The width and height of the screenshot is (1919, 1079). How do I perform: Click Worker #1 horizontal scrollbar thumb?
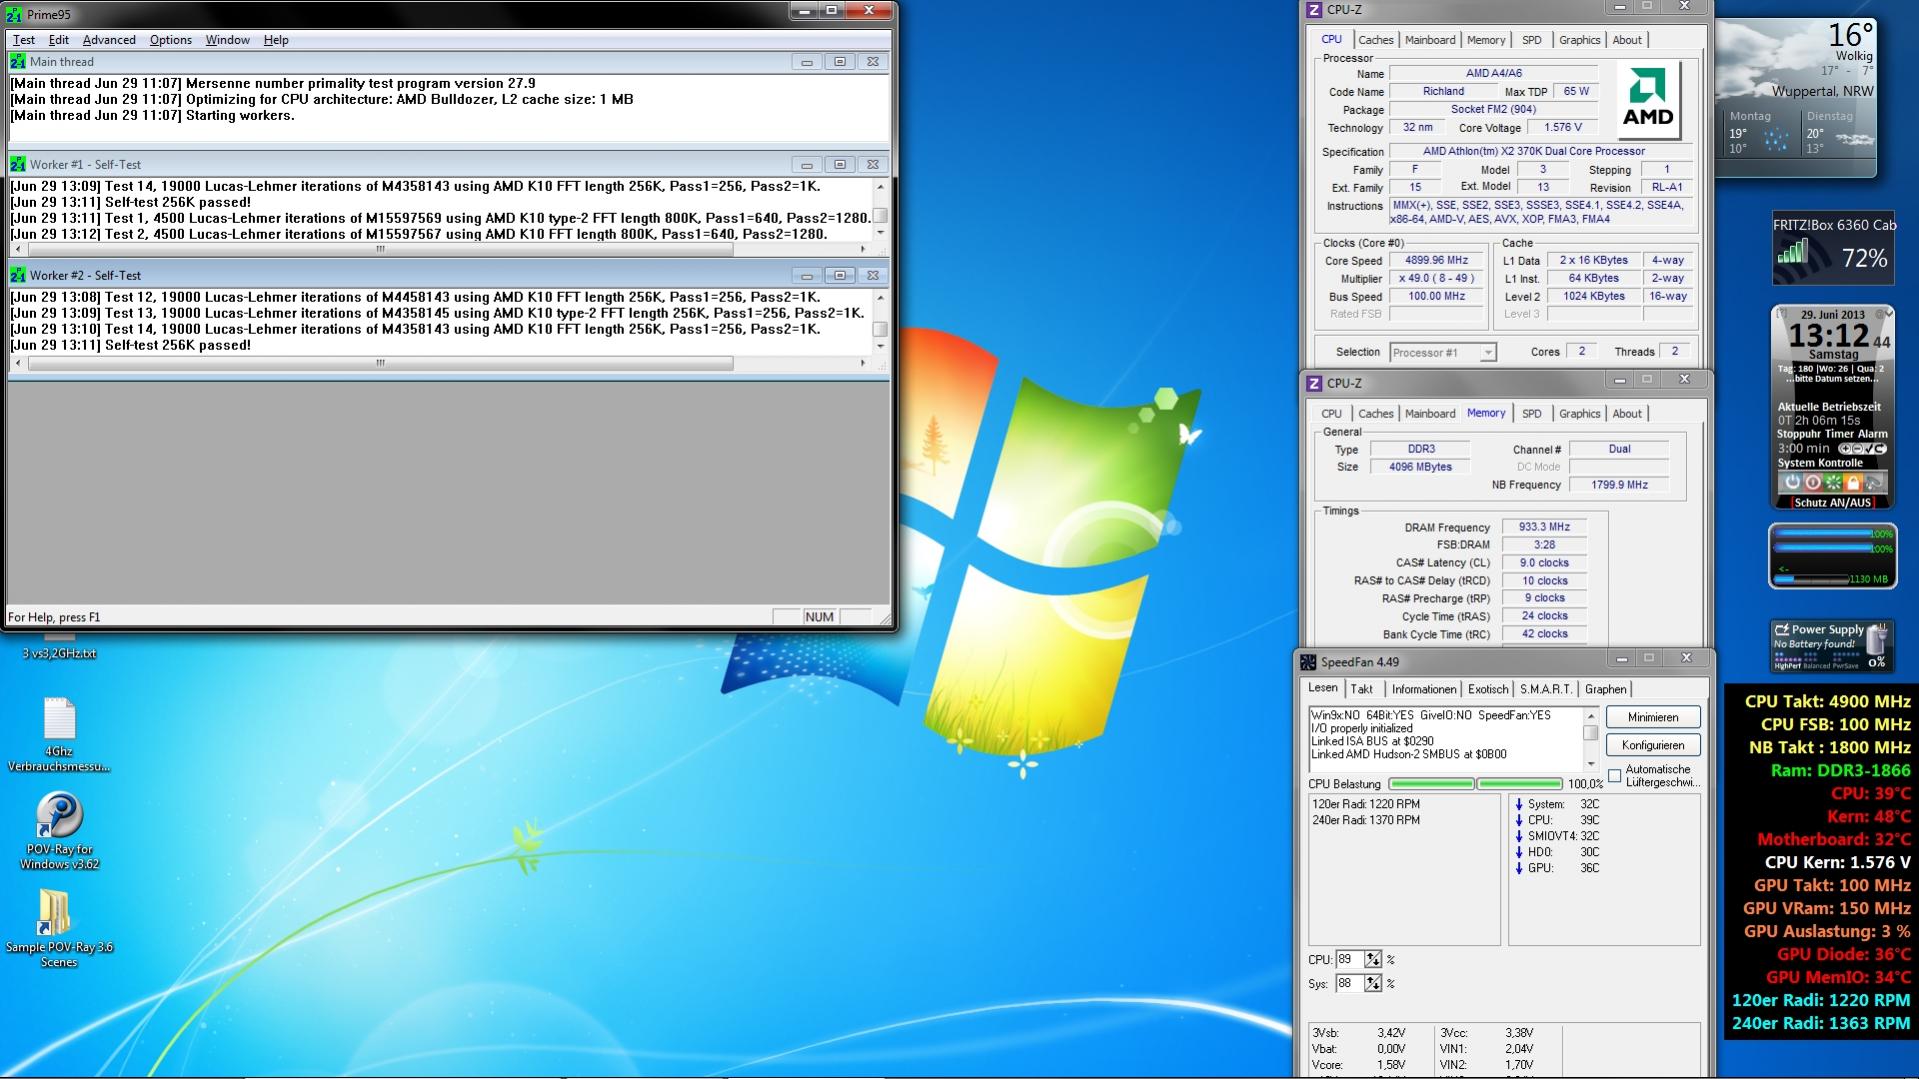pyautogui.click(x=380, y=250)
